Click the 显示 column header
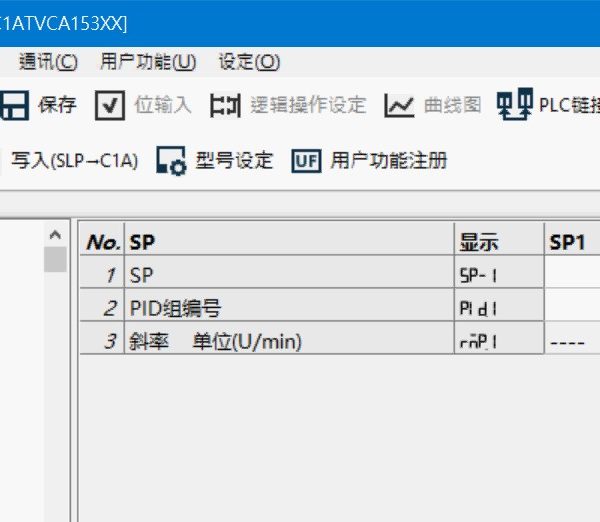 499,241
